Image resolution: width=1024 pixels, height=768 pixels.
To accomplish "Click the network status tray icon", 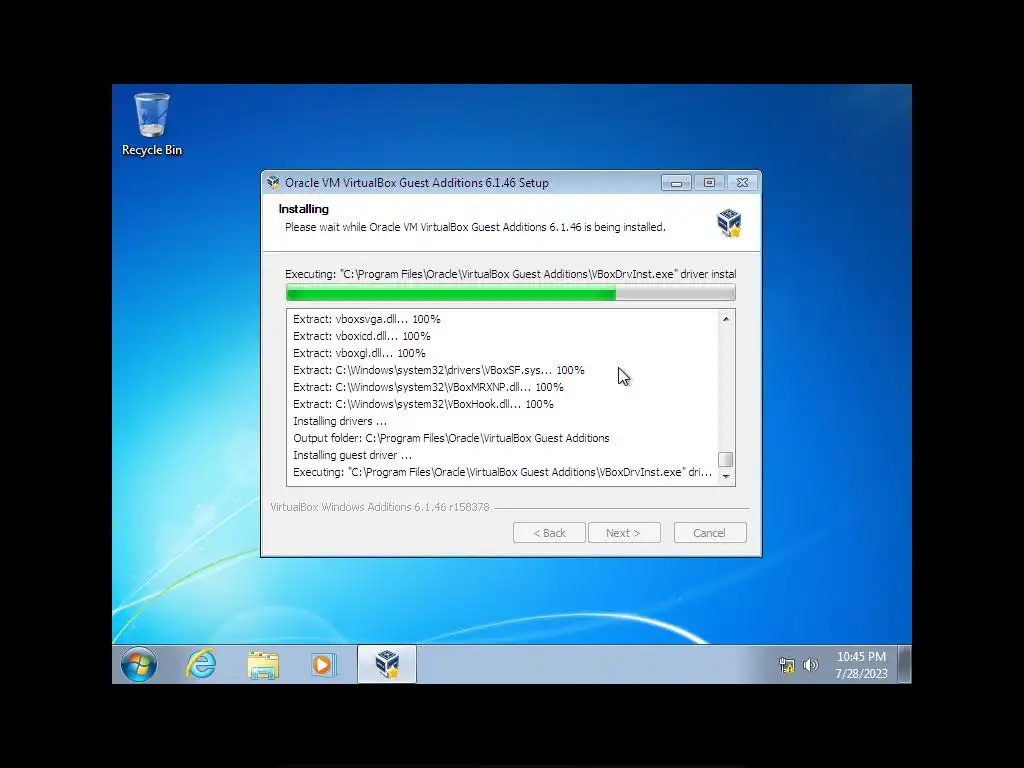I will click(x=787, y=665).
